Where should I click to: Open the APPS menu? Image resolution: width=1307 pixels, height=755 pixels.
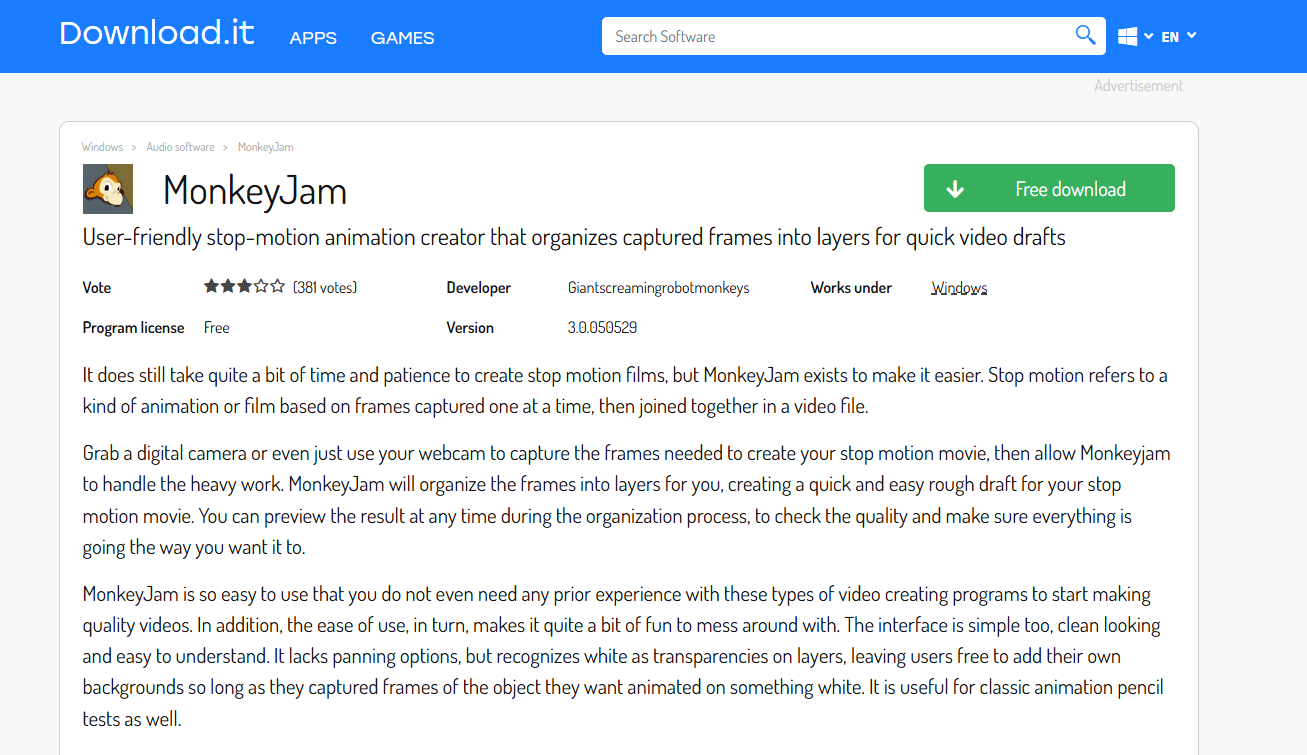pos(313,38)
